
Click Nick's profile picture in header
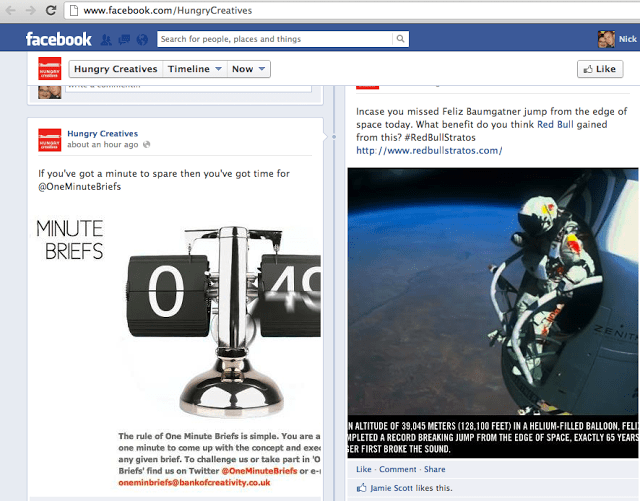604,40
